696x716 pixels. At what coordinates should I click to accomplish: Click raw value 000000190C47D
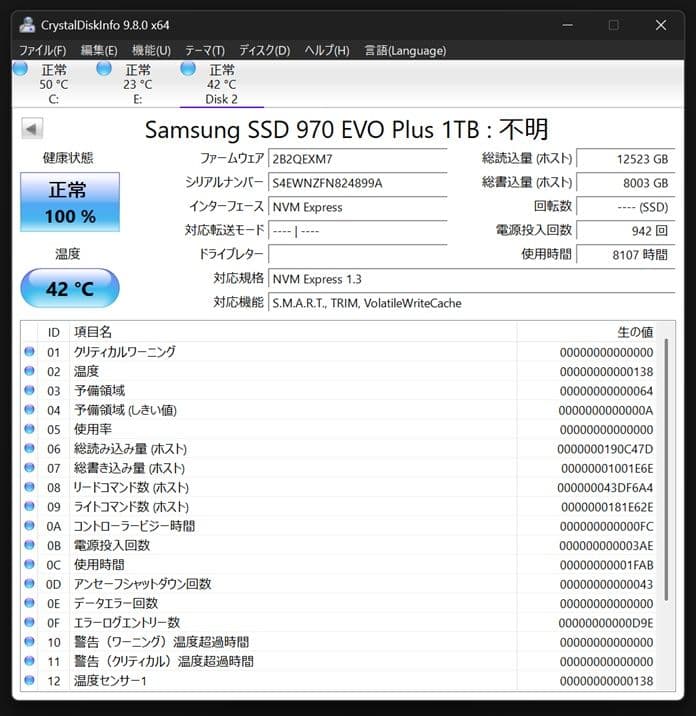click(605, 449)
